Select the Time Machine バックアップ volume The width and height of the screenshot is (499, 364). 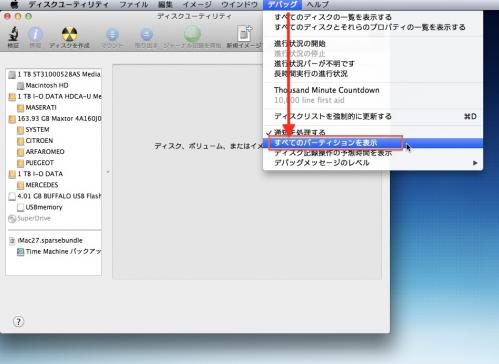pyautogui.click(x=59, y=251)
